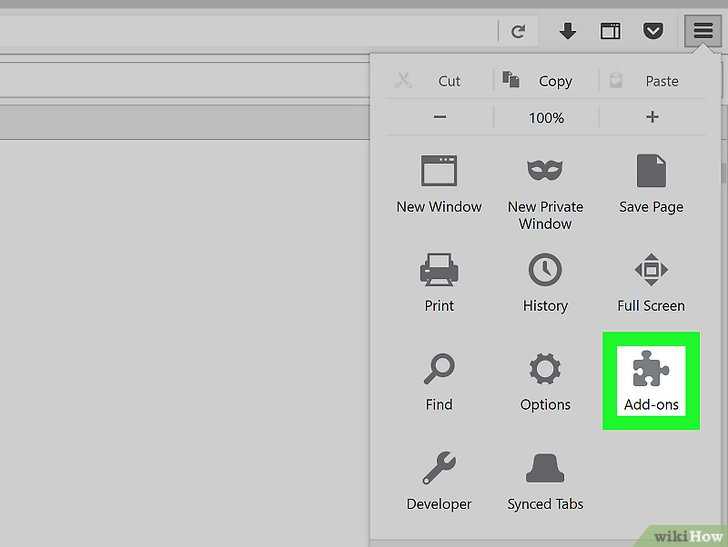
Task: Enter Full Screen mode
Action: point(651,283)
